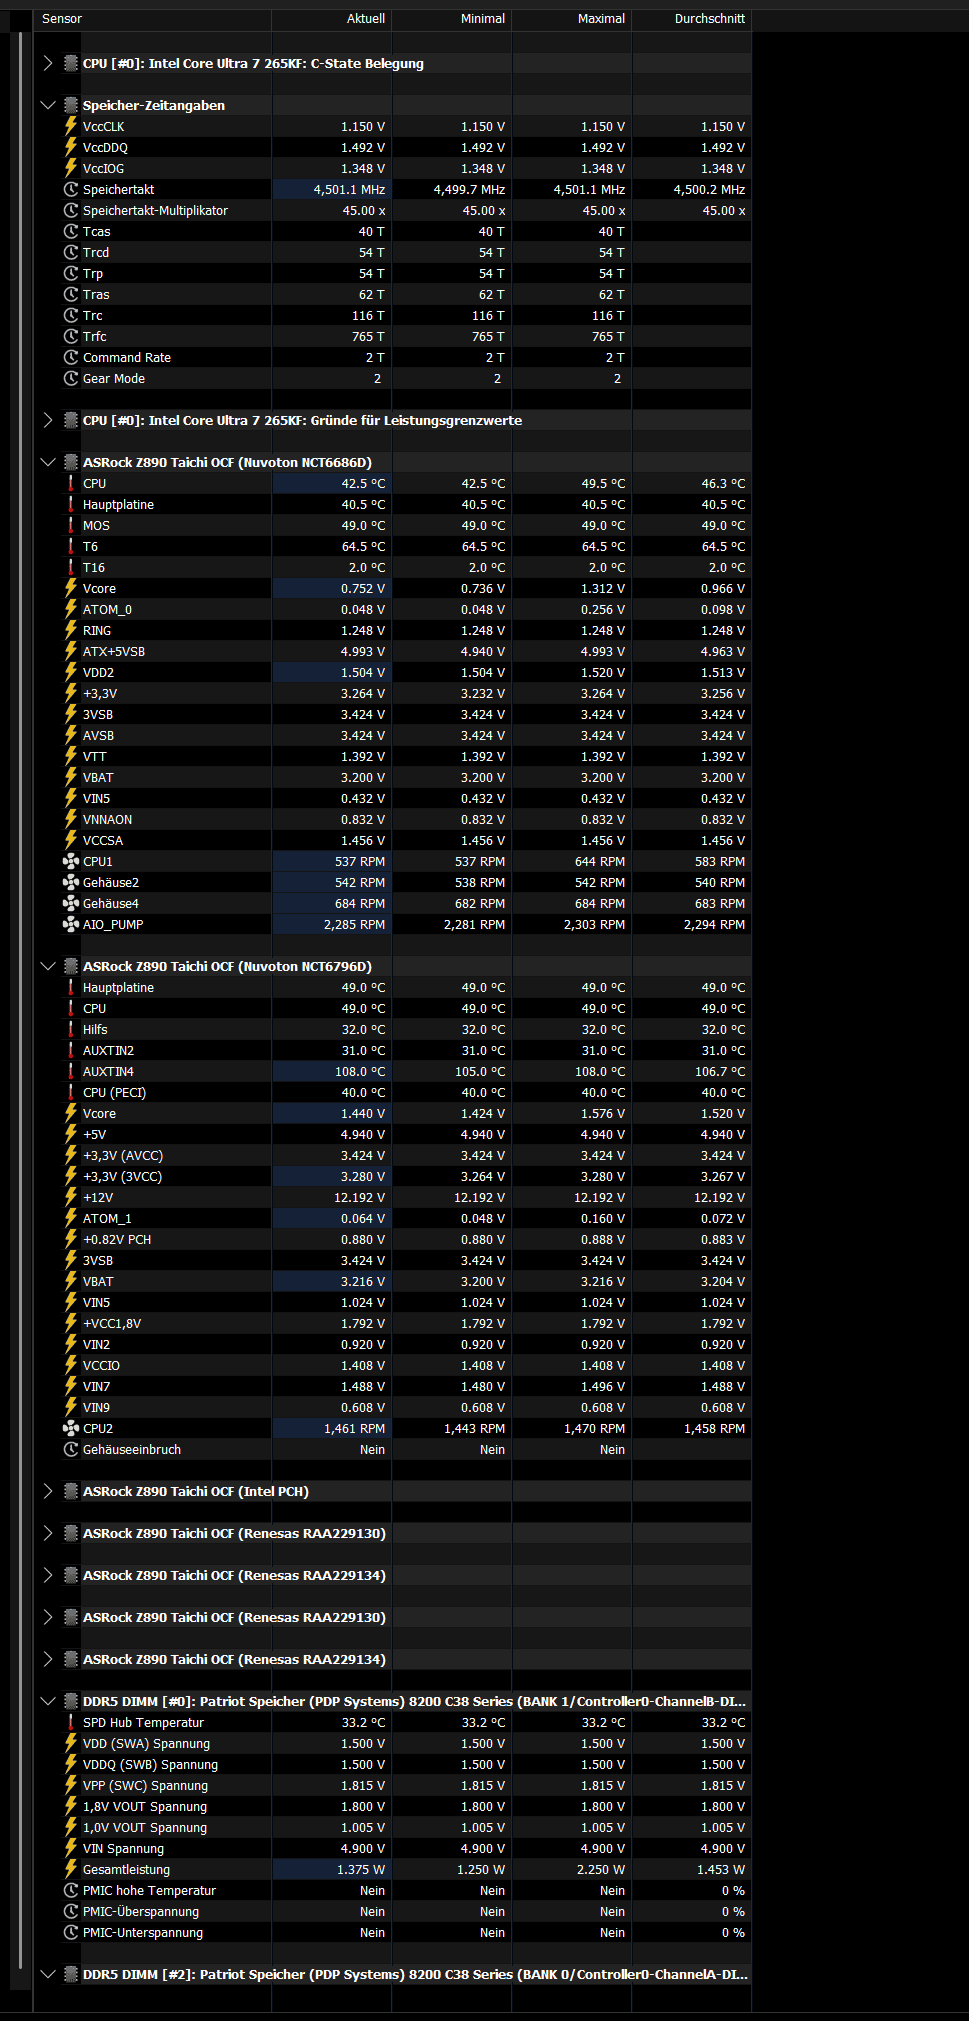Collapse DDR5 DIMM [#0] Patriot group
The height and width of the screenshot is (2021, 969).
point(47,1701)
